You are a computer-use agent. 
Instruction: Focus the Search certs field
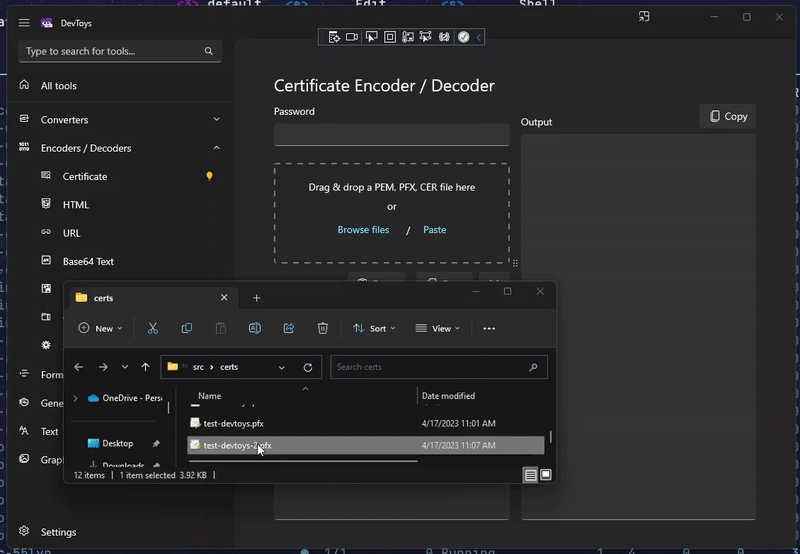pos(439,367)
